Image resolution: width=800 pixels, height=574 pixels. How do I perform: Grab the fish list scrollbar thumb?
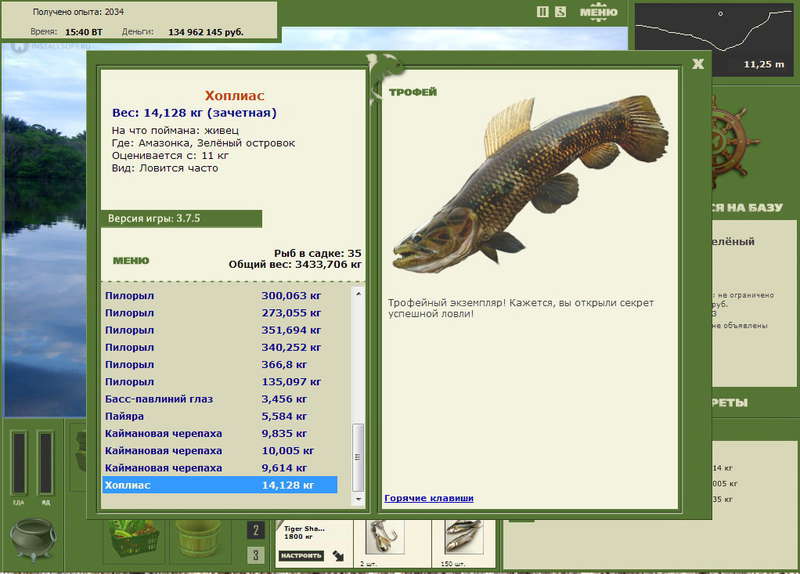click(x=358, y=457)
